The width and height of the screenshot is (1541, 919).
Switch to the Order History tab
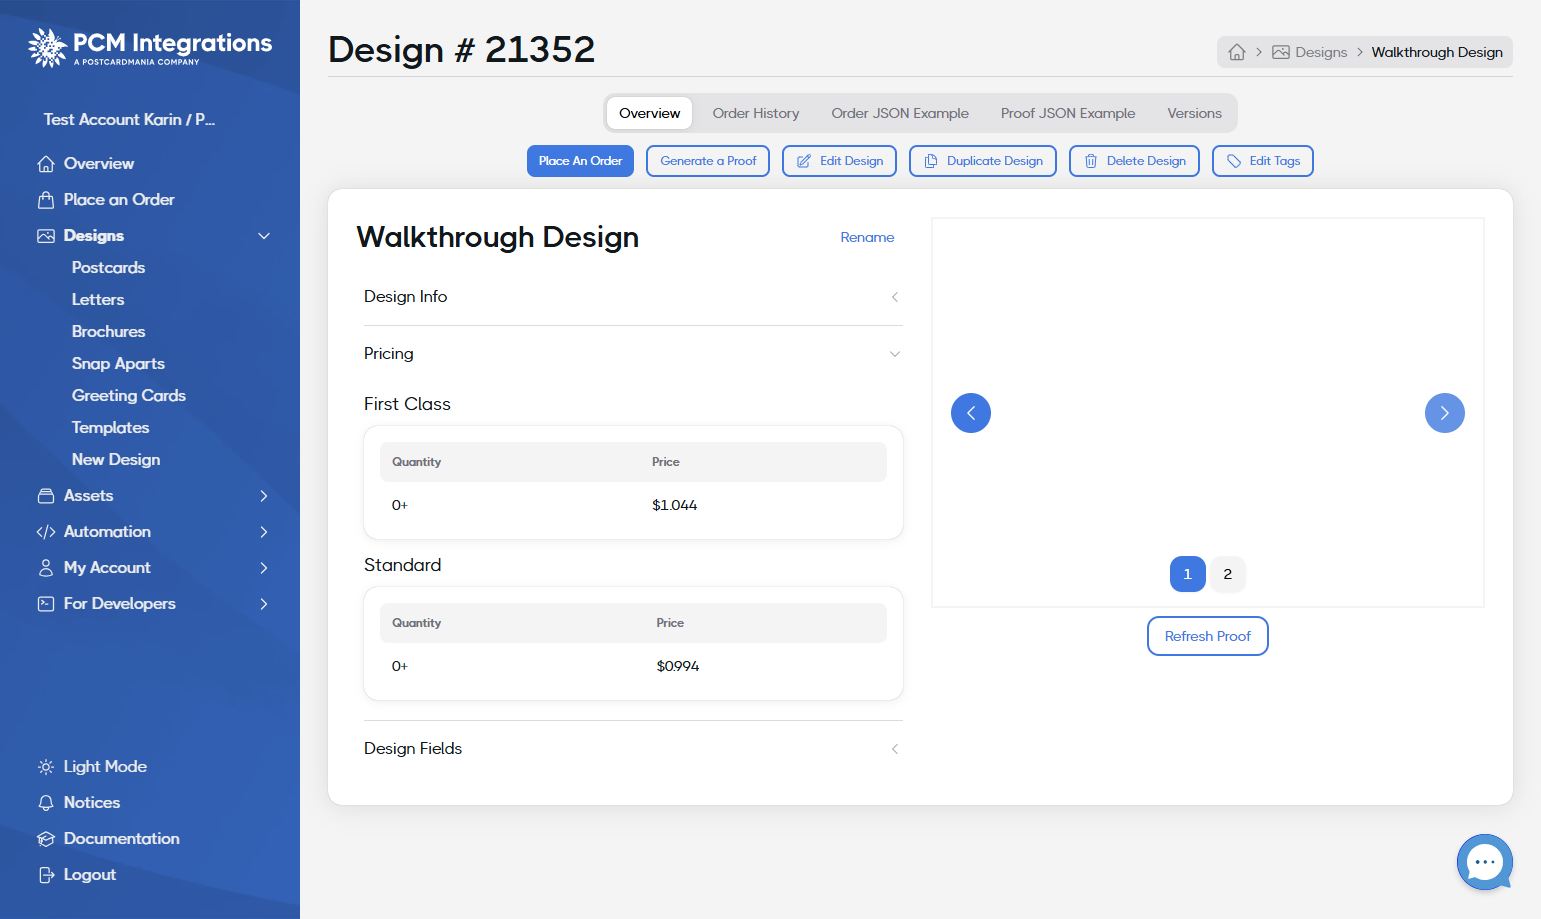pos(756,113)
